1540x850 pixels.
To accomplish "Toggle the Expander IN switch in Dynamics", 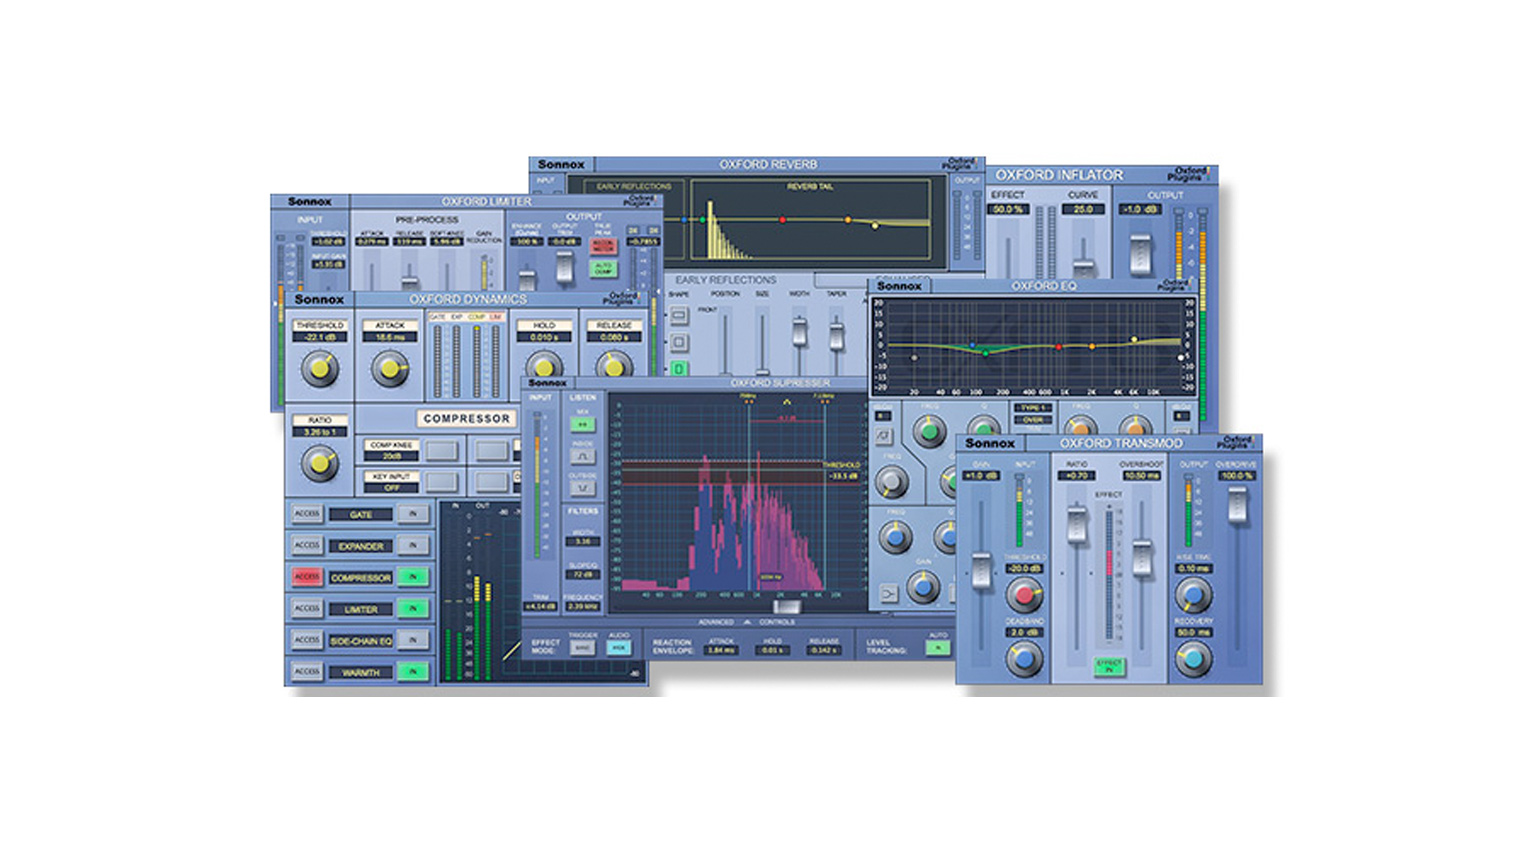I will coord(413,545).
